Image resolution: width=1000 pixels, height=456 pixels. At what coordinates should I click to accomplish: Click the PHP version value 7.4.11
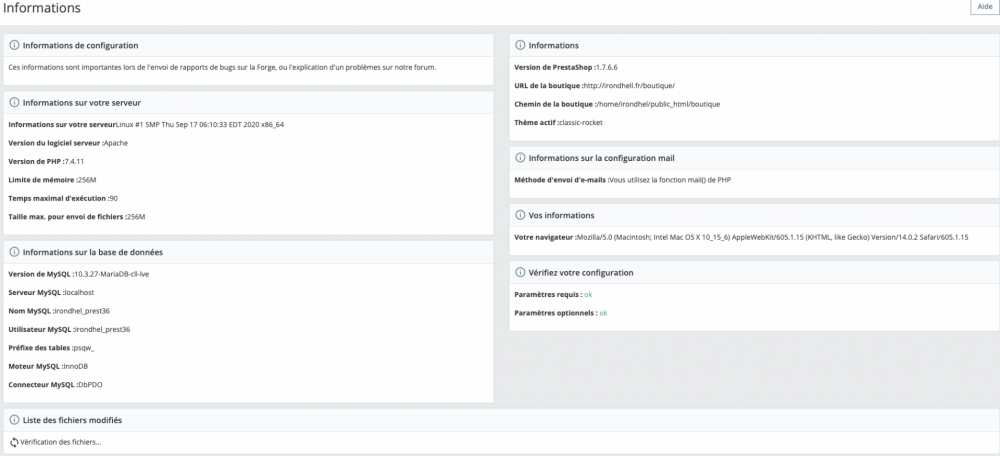pyautogui.click(x=77, y=161)
